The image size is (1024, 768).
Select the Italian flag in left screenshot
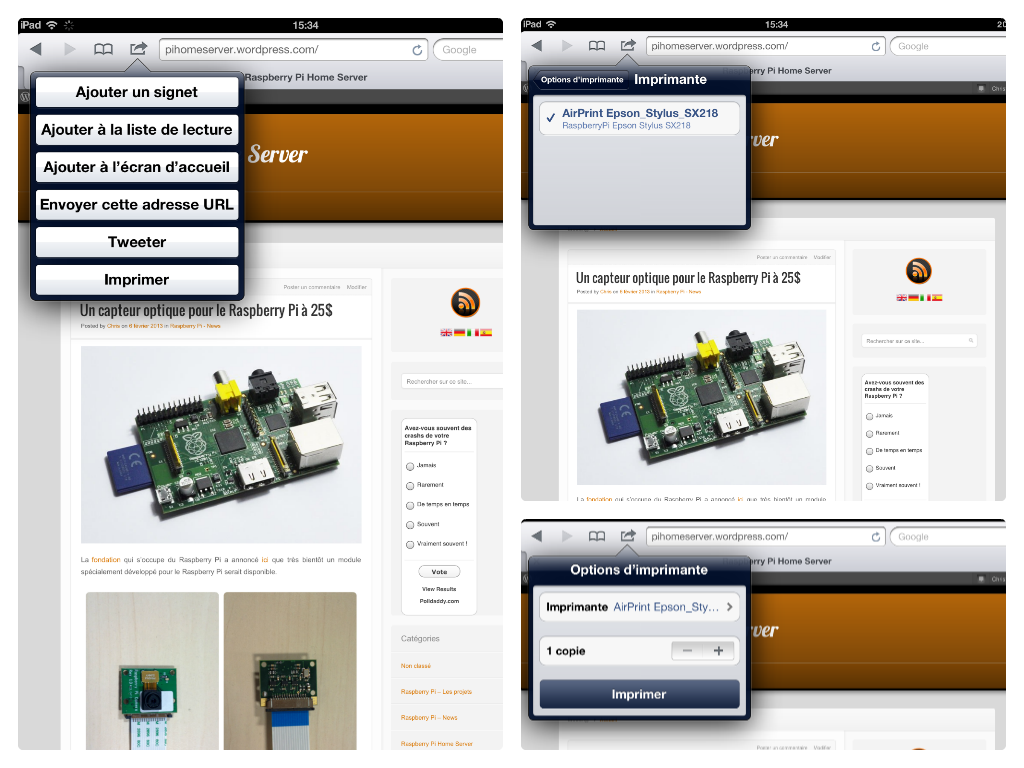[x=472, y=332]
